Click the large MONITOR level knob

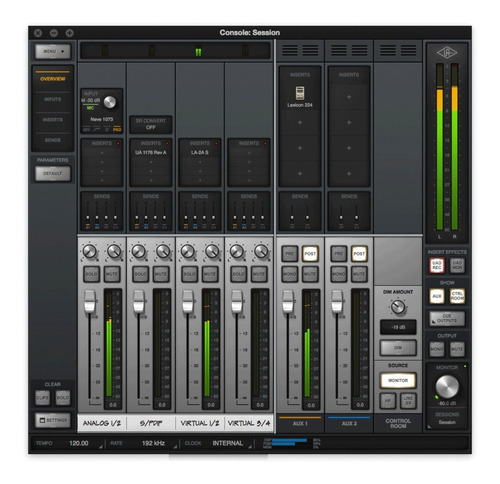point(447,387)
